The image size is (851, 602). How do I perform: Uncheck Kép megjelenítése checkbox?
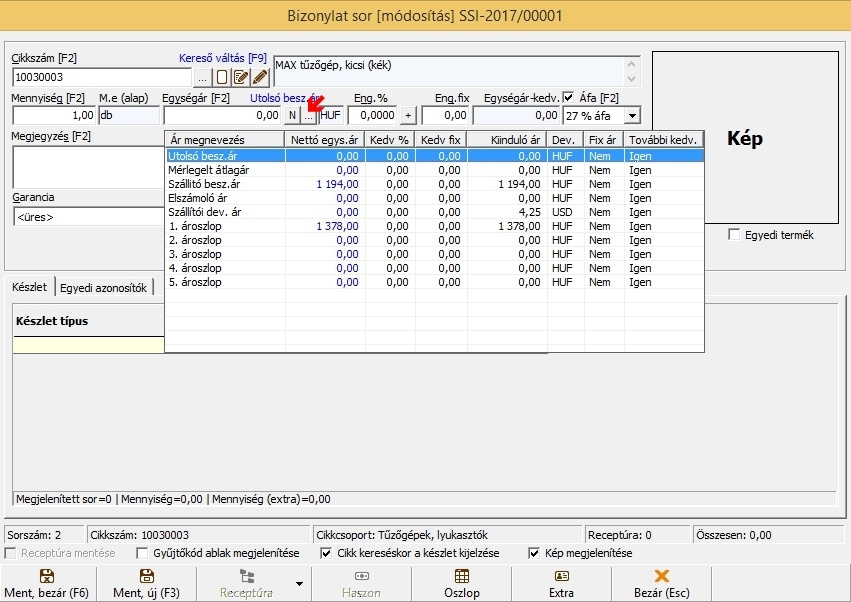535,553
